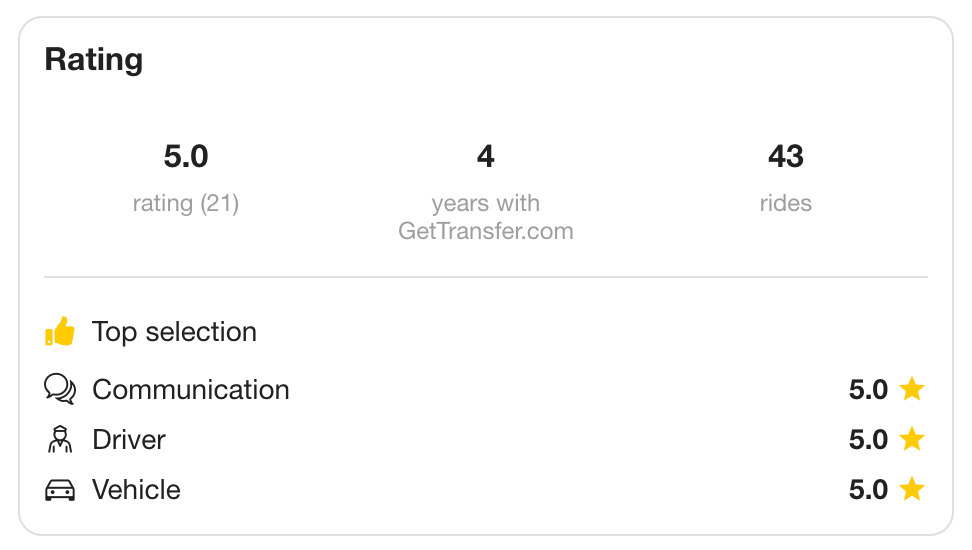Click the Driver label text
This screenshot has width=972, height=550.
[x=129, y=440]
